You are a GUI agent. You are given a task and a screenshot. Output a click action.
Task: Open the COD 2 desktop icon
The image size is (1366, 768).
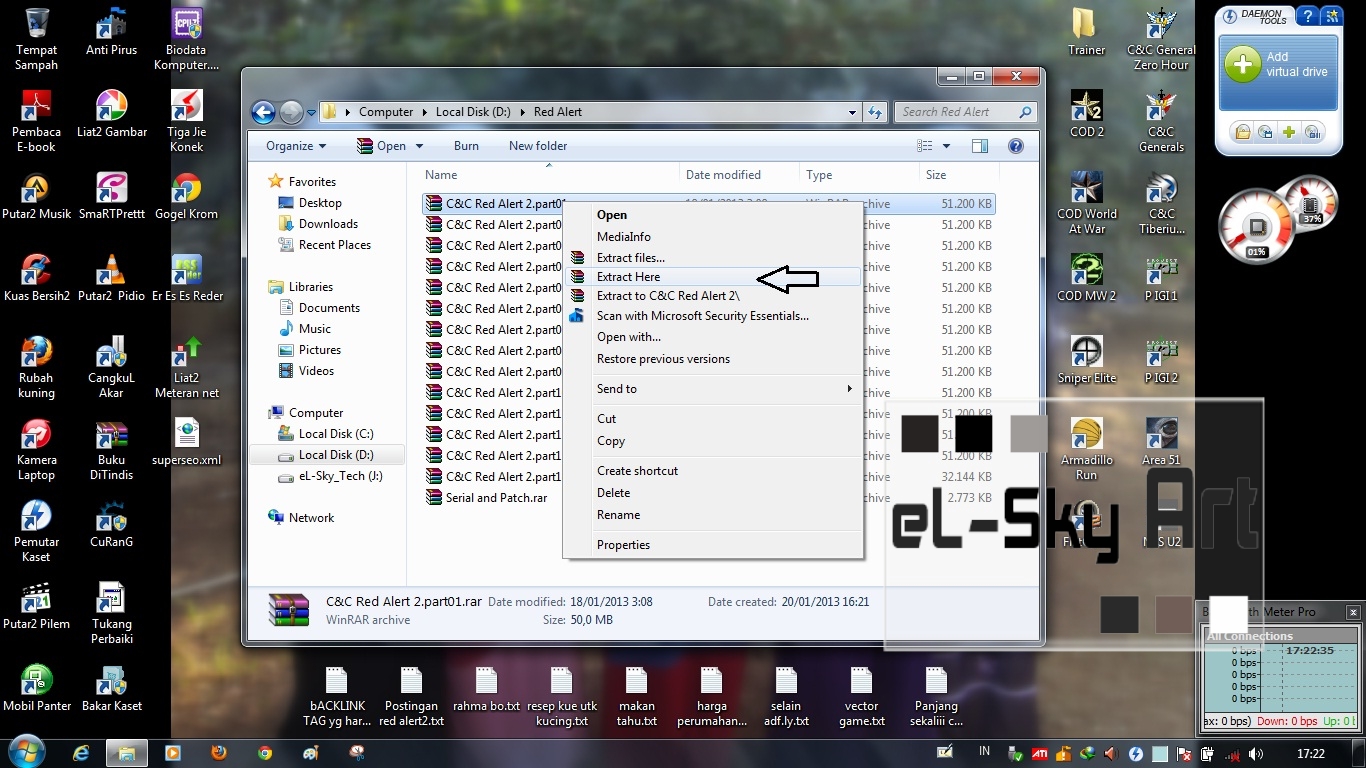(x=1087, y=113)
